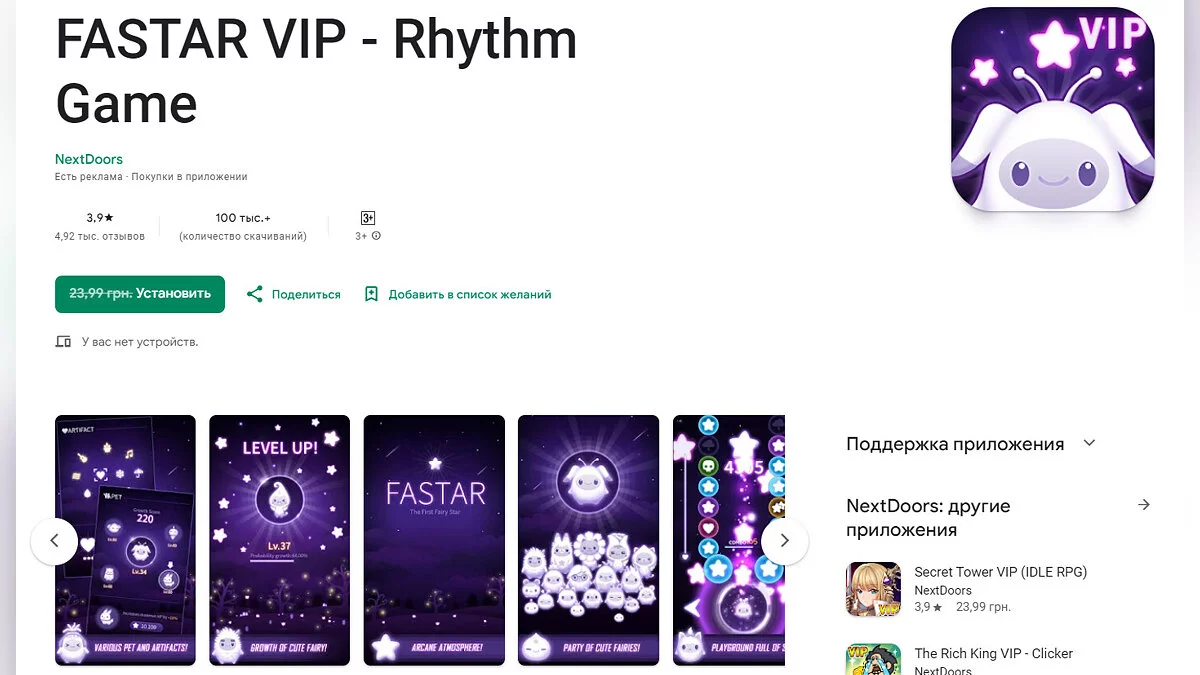Click the age rating info icon
The height and width of the screenshot is (675, 1200).
tap(376, 237)
